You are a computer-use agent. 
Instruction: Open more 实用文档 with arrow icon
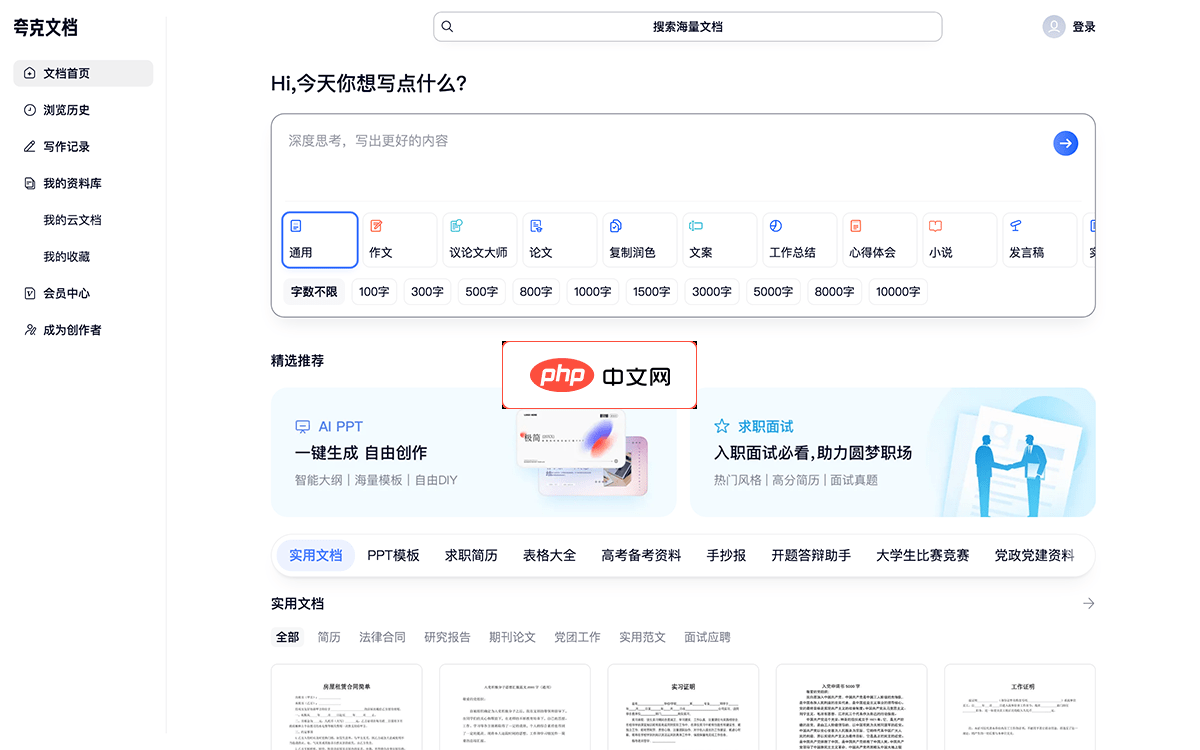click(1089, 604)
